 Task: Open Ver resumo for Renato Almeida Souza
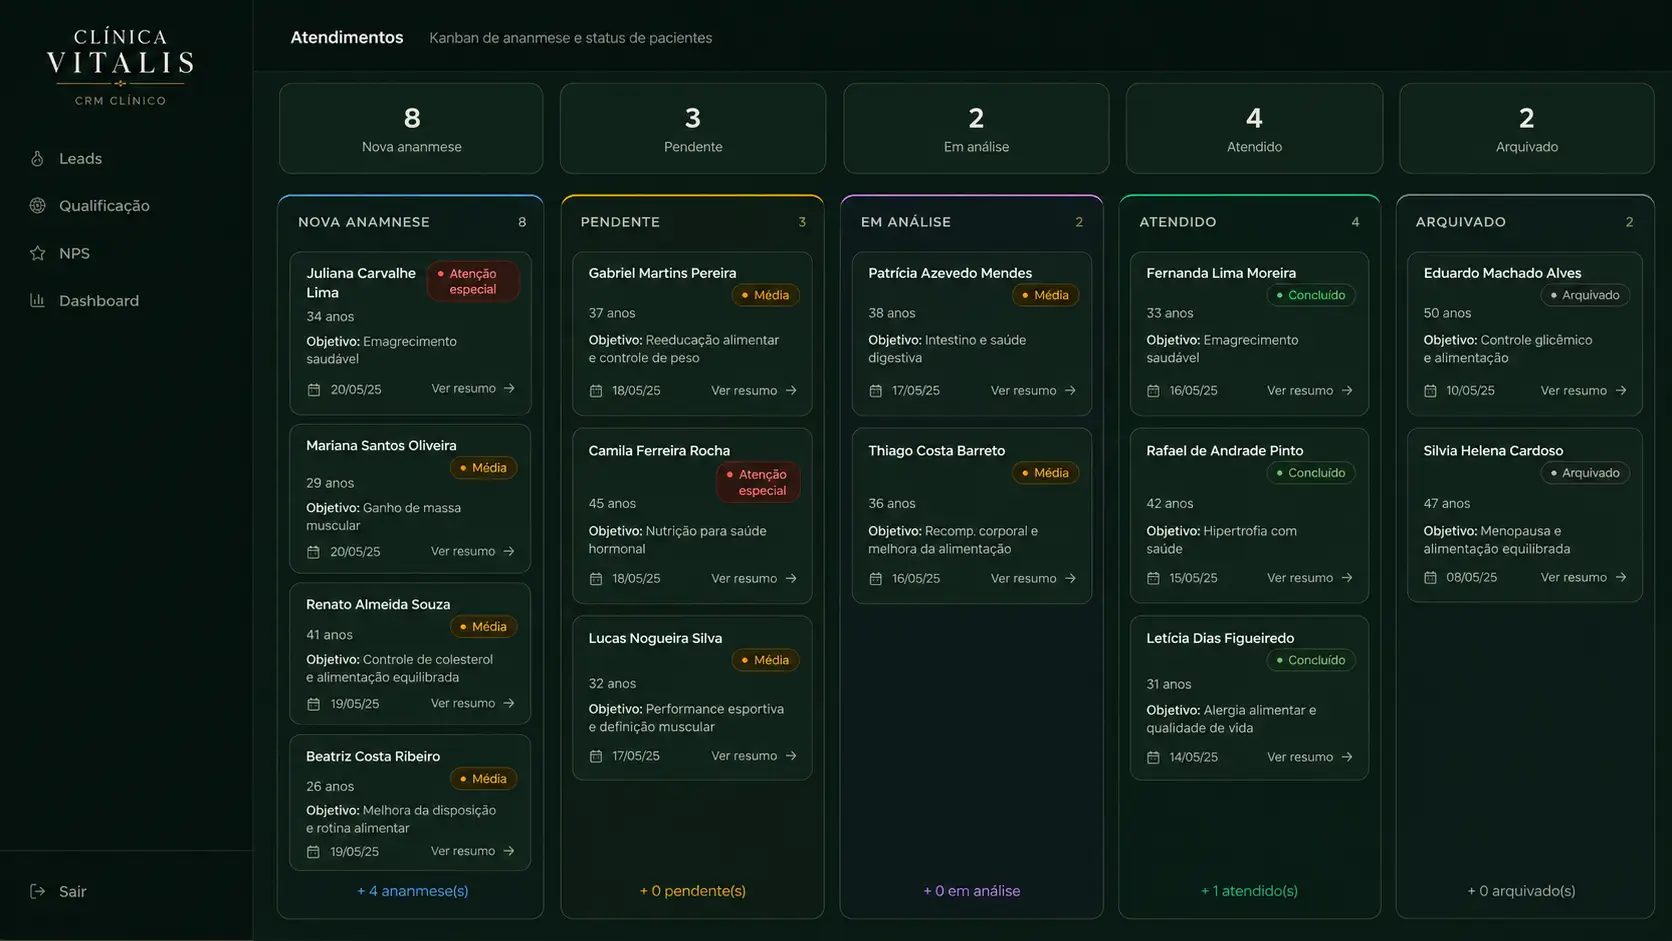point(473,703)
